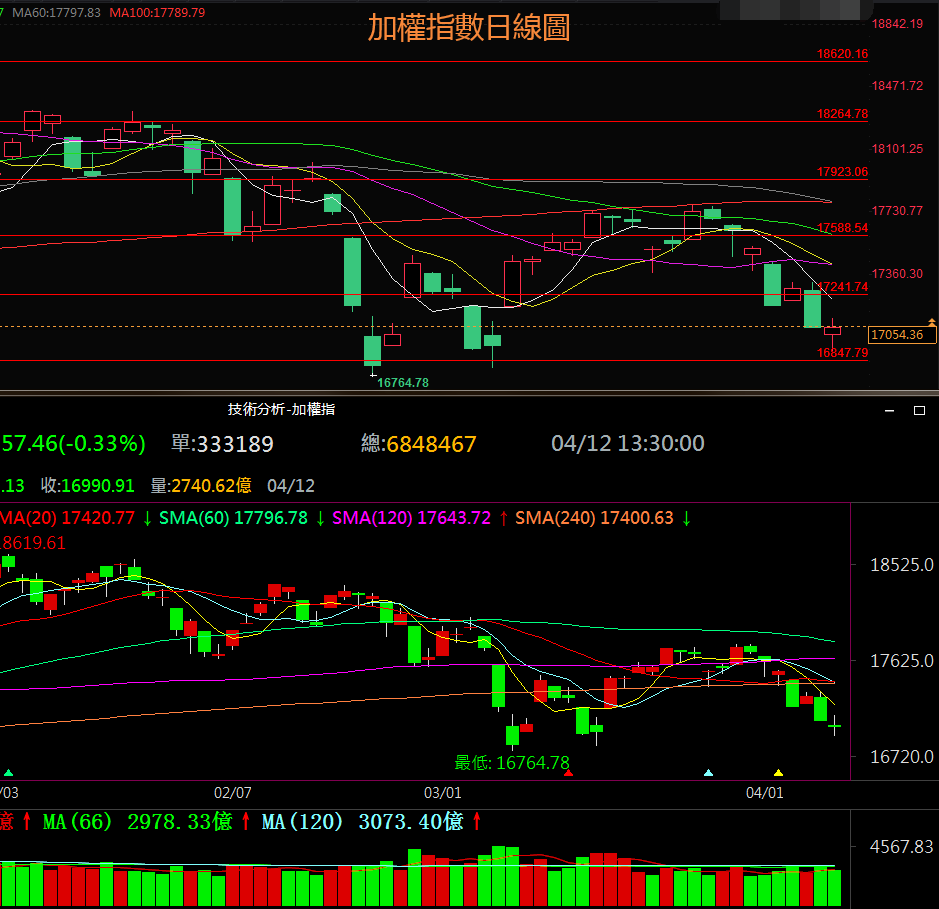Click the cyan triangle marker on date axis
The width and height of the screenshot is (939, 909).
(709, 772)
